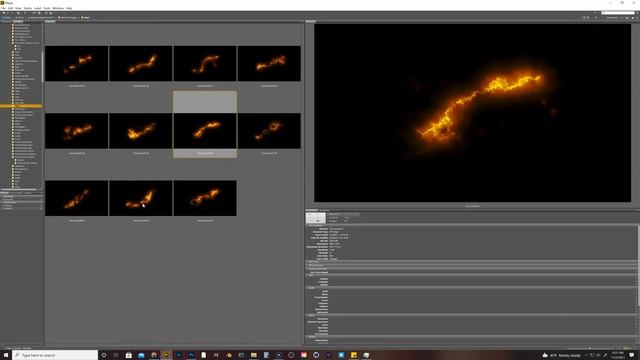Select second thumbnail in the middle row
This screenshot has height=360, width=640.
point(141,131)
